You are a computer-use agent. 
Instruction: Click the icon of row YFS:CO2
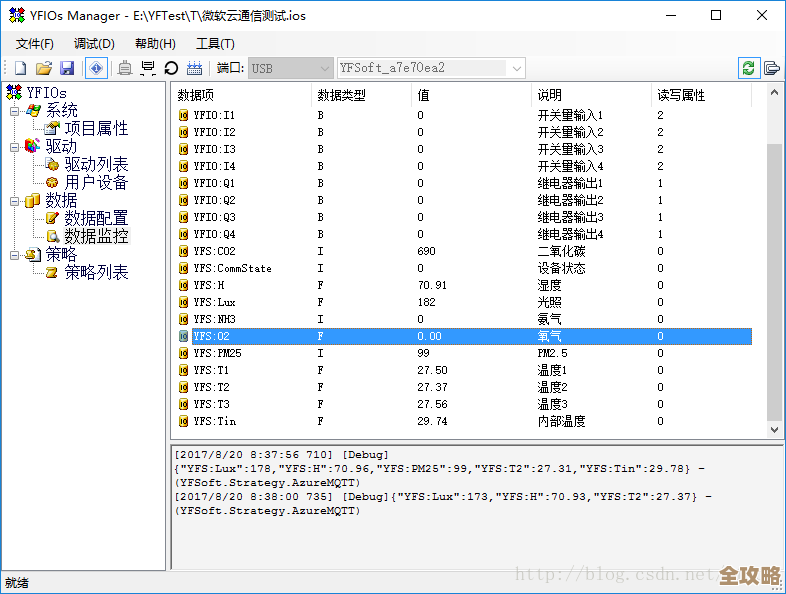[183, 252]
